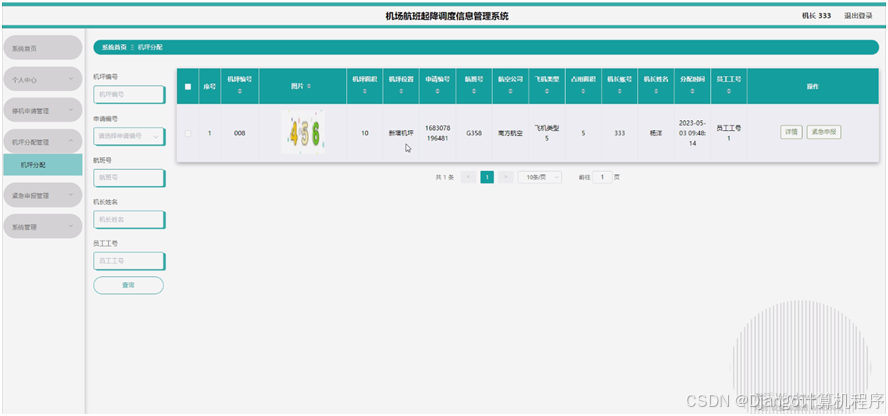The width and height of the screenshot is (888, 416).
Task: Sort by 机坪位置 column icon
Action: [x=401, y=91]
